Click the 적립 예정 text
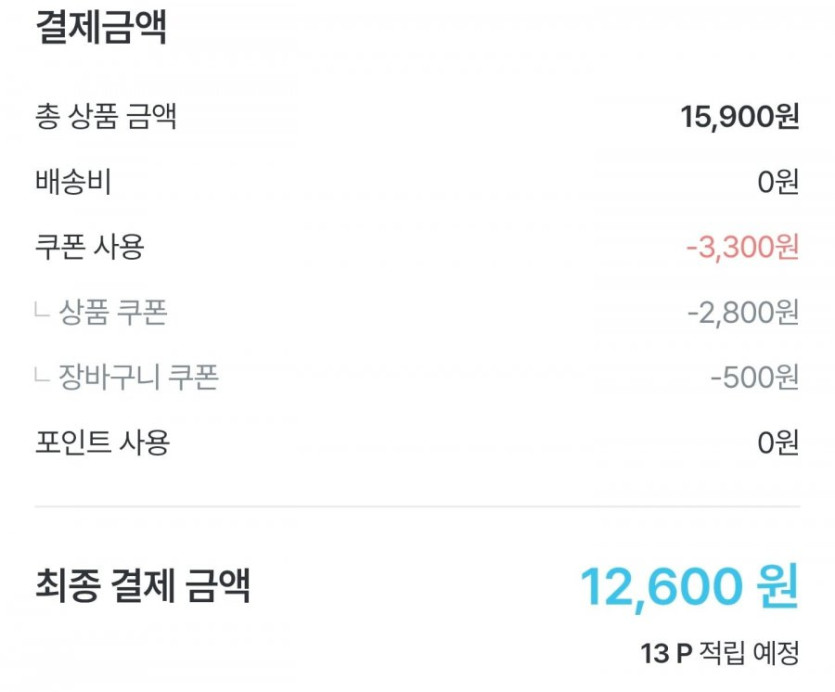This screenshot has width=835, height=692. point(750,654)
